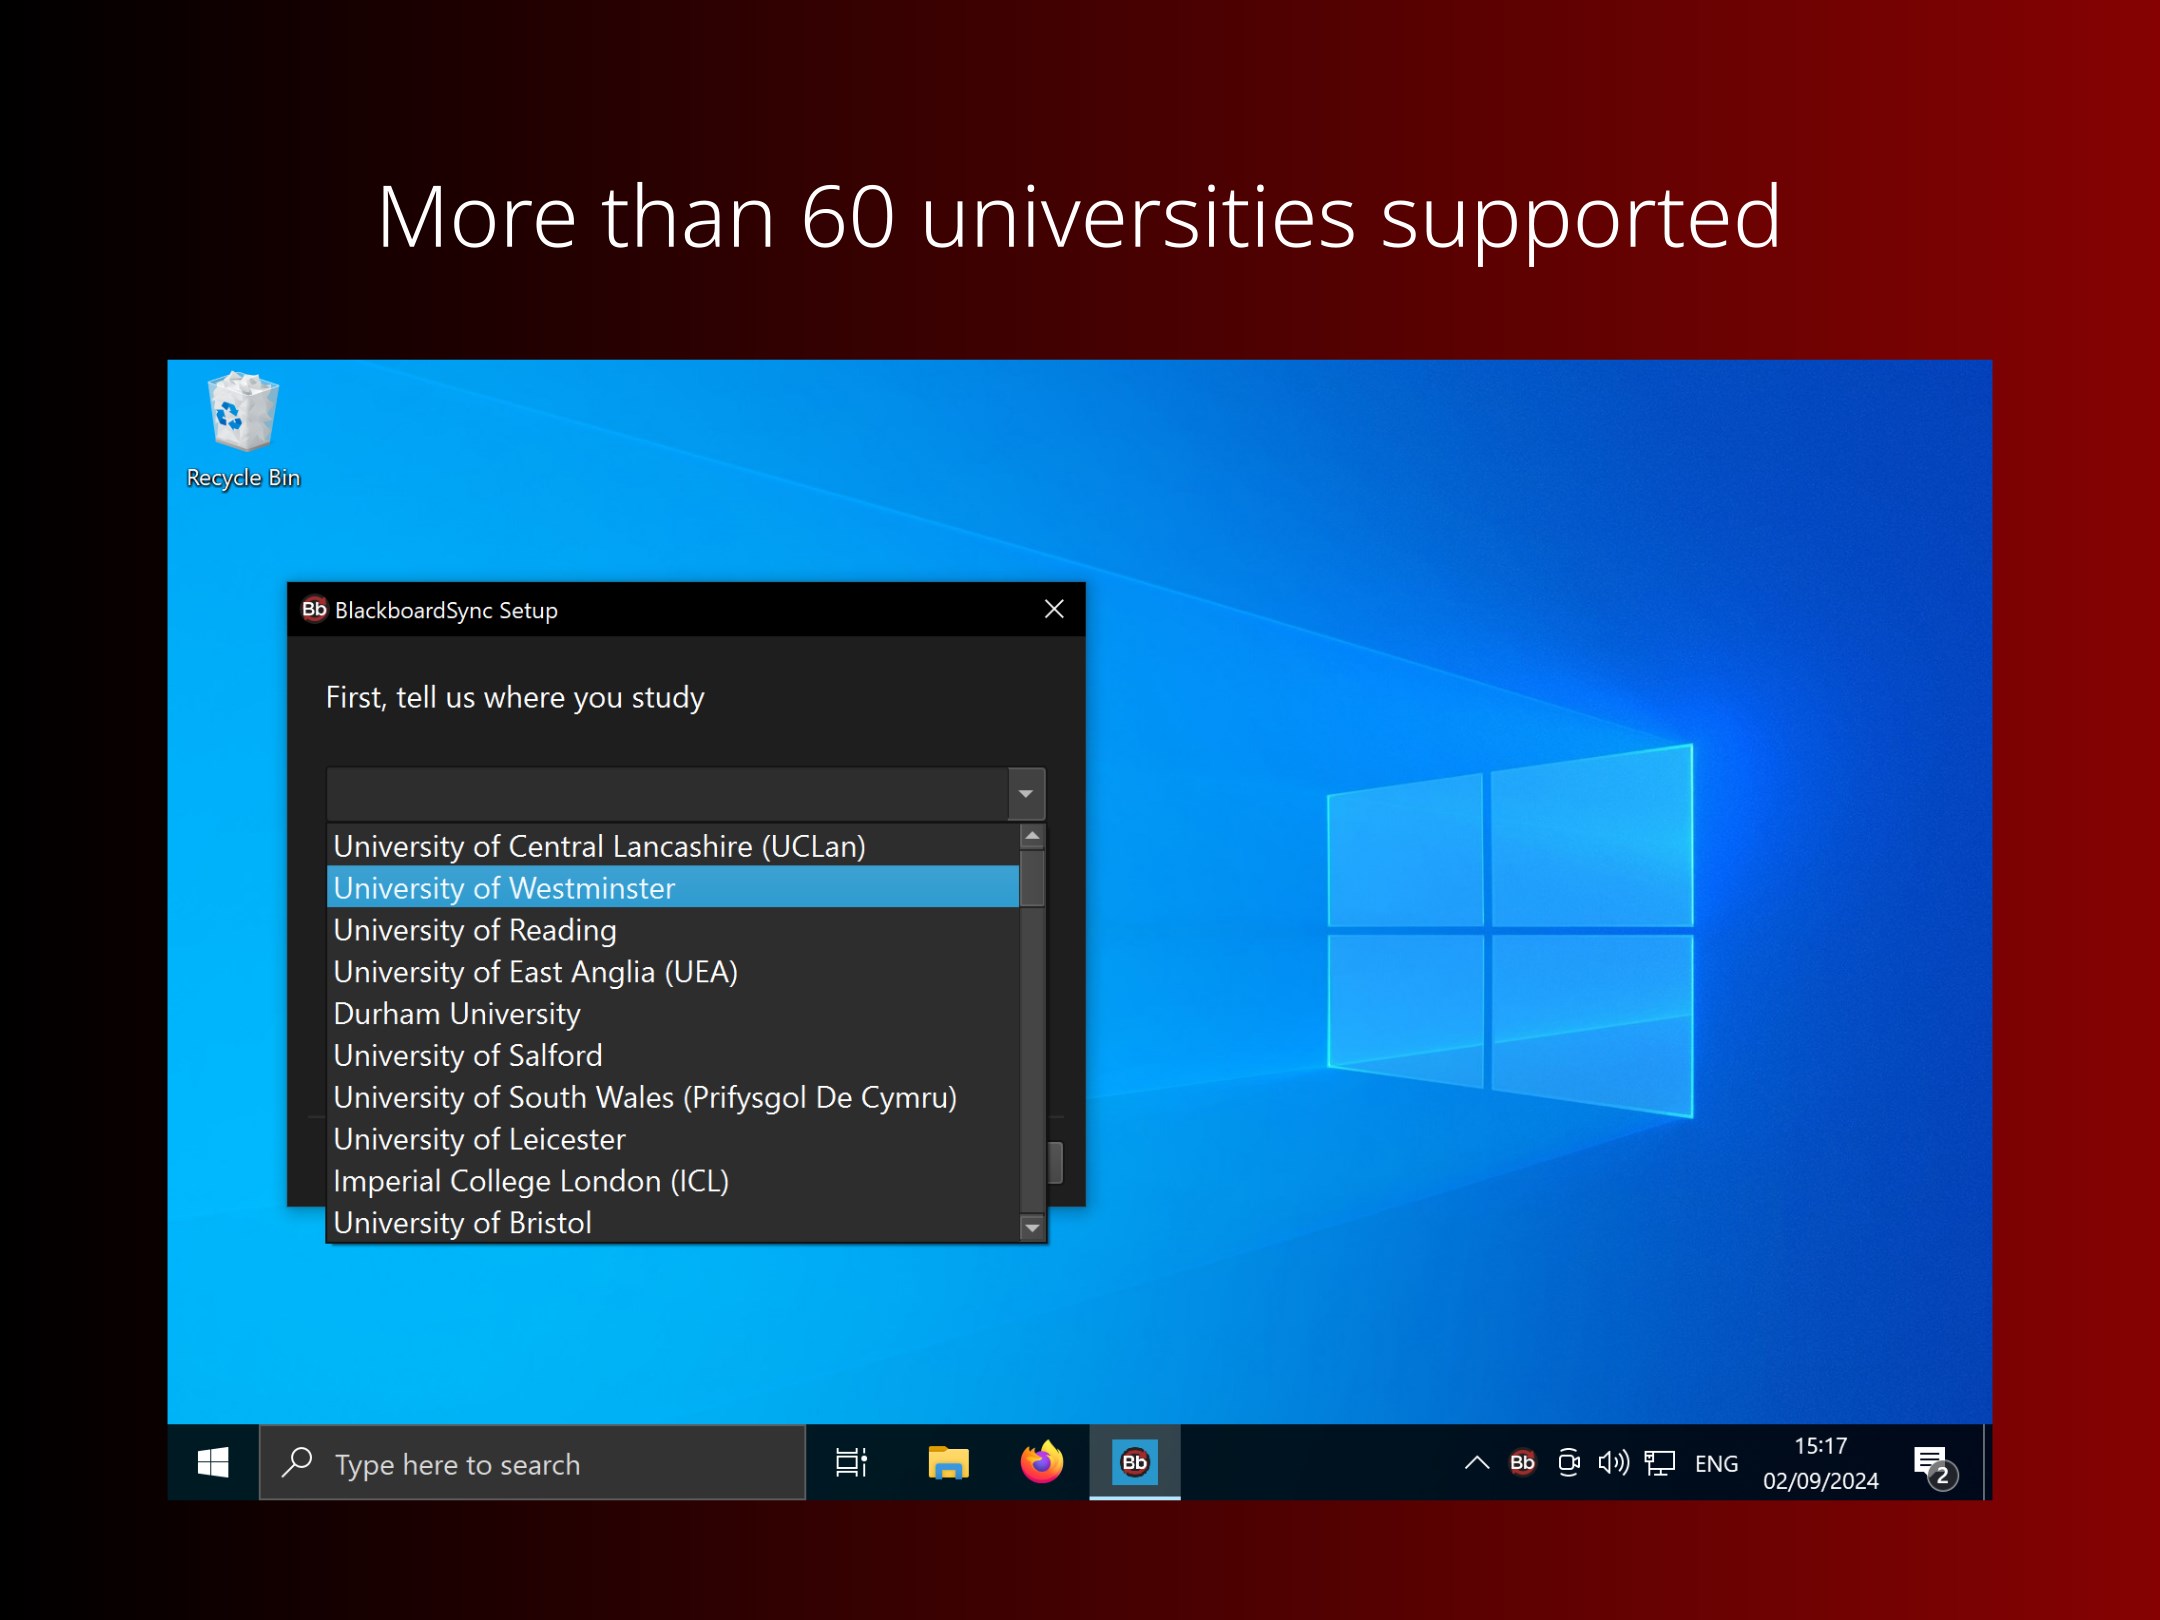This screenshot has width=2160, height=1620.
Task: Click the list scroll down arrow
Action: click(1033, 1227)
